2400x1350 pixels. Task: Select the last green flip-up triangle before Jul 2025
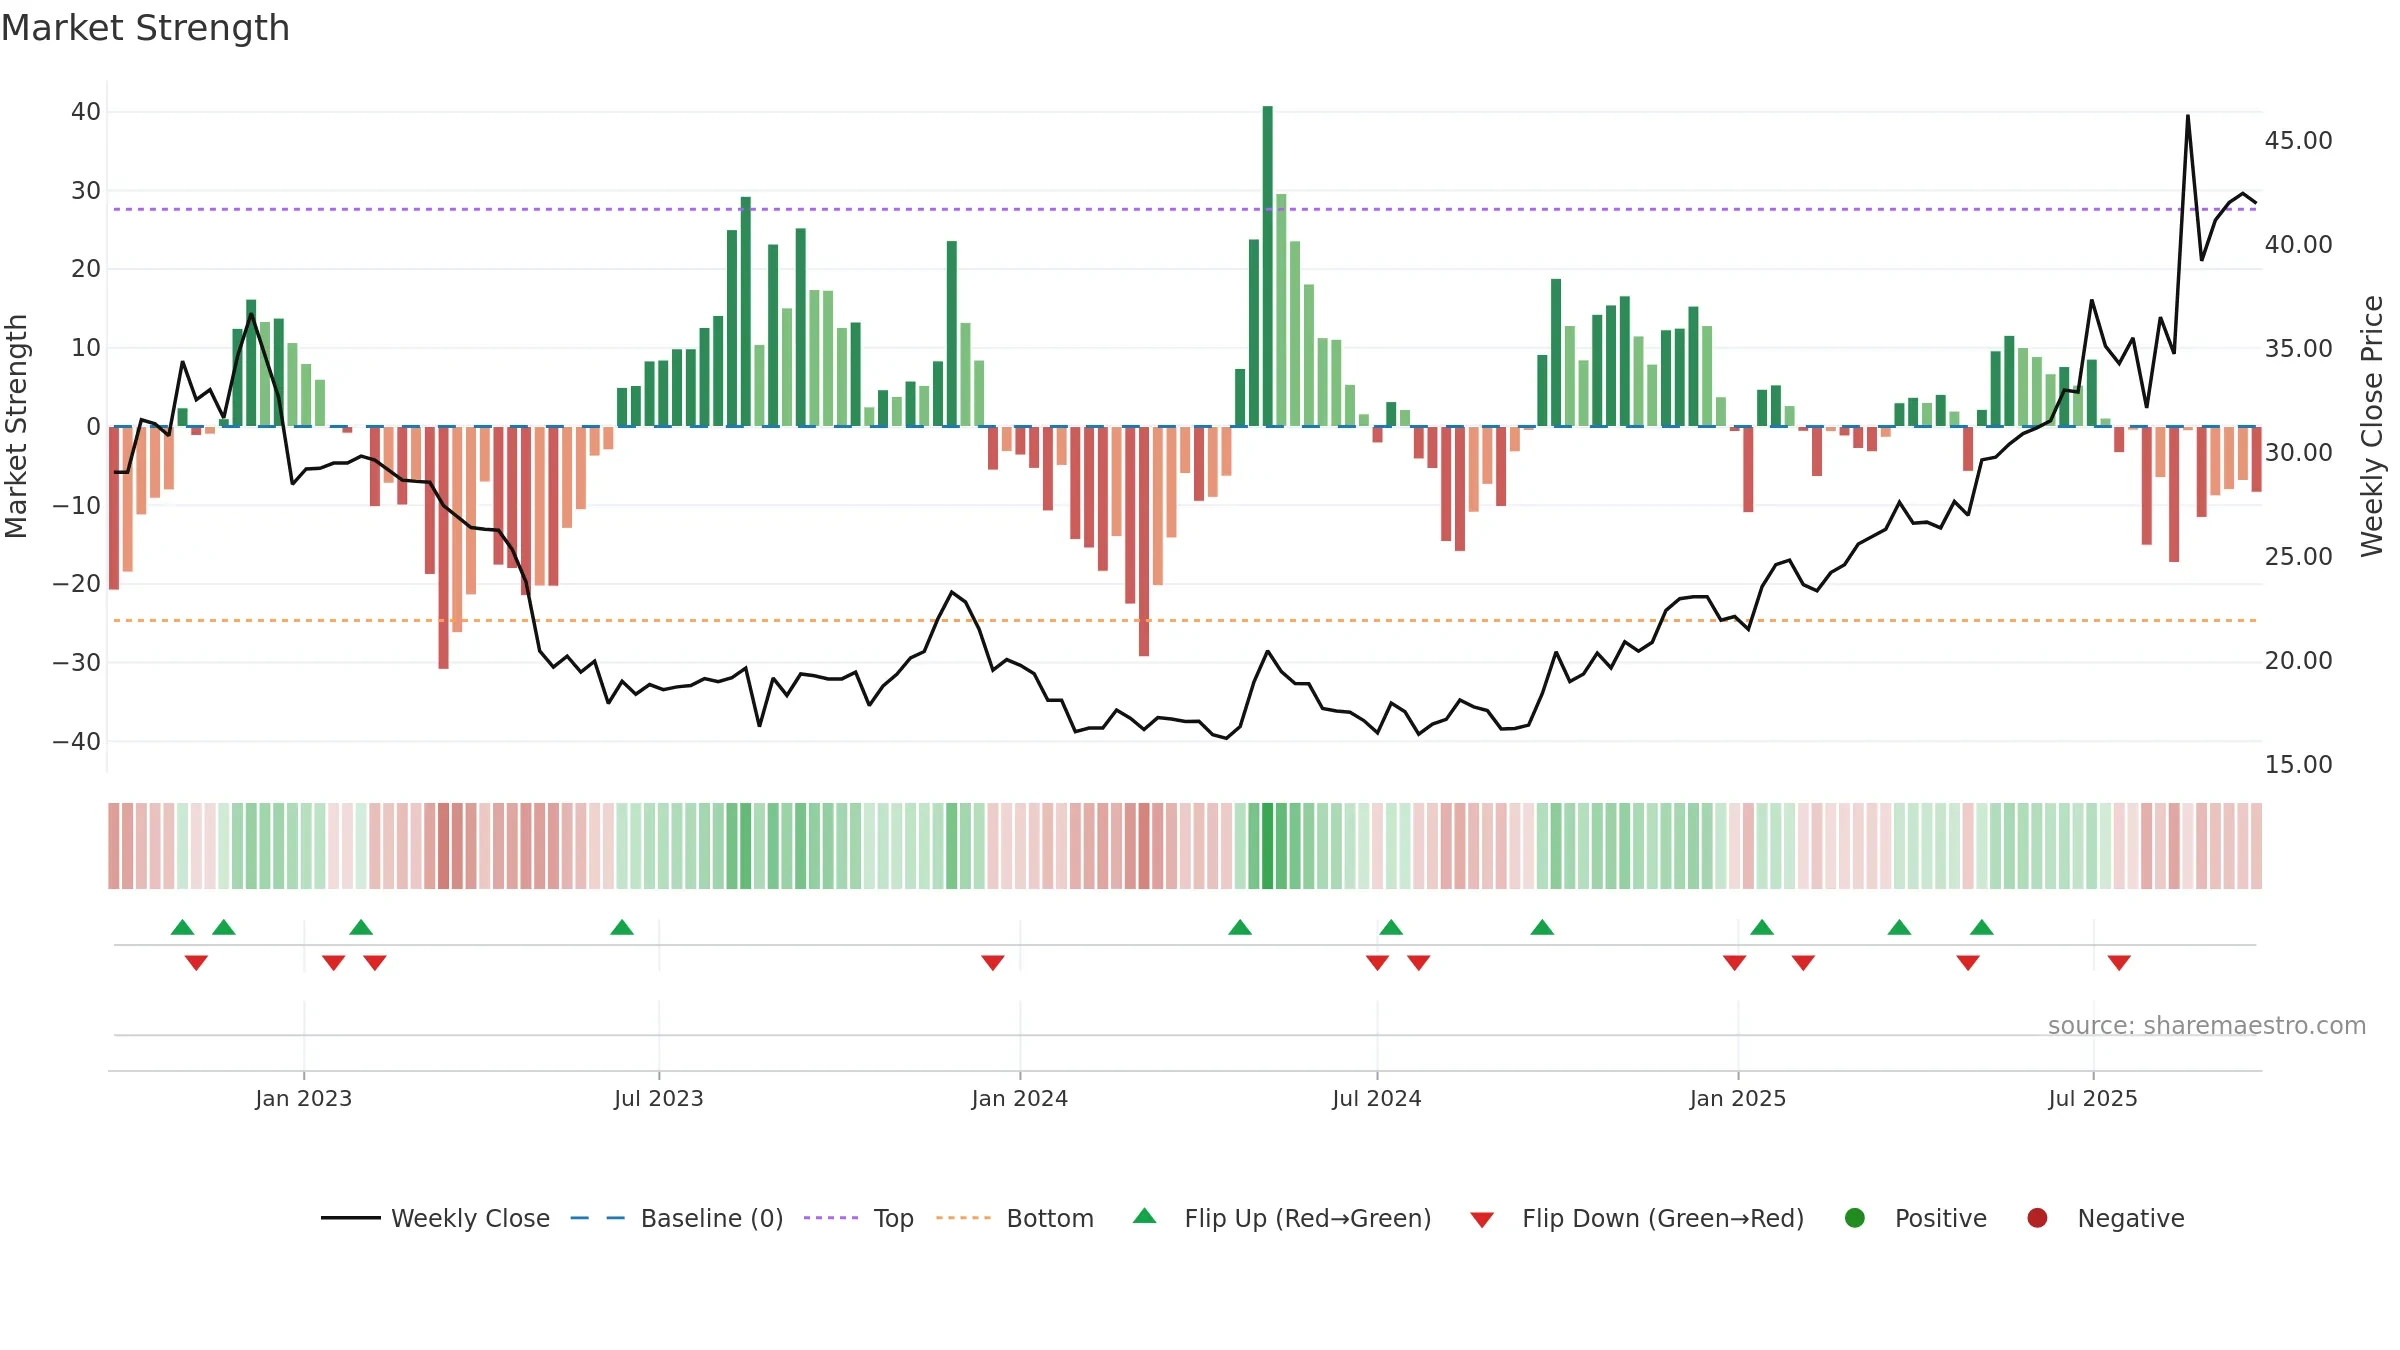tap(1982, 927)
